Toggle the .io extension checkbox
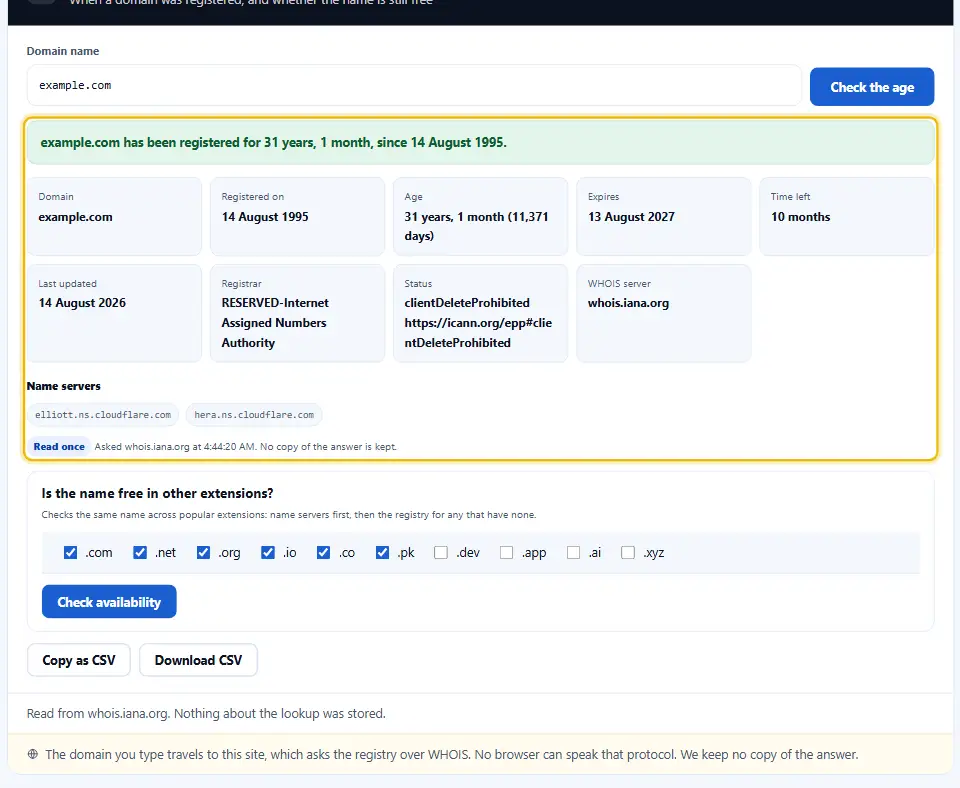Screen dimensions: 960x788 (x=268, y=552)
